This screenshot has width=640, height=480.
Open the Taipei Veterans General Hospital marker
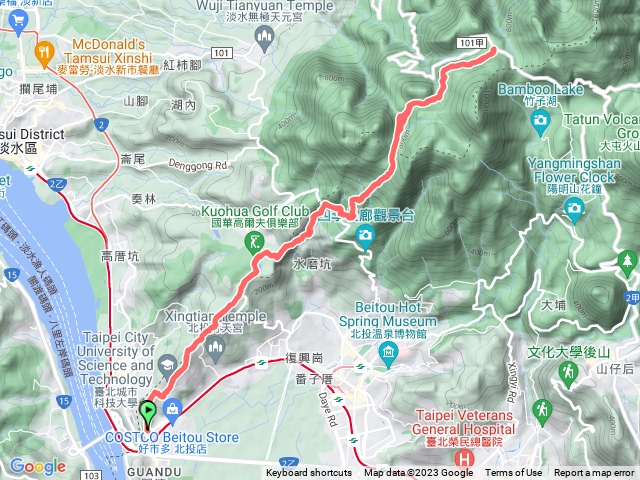(x=464, y=459)
